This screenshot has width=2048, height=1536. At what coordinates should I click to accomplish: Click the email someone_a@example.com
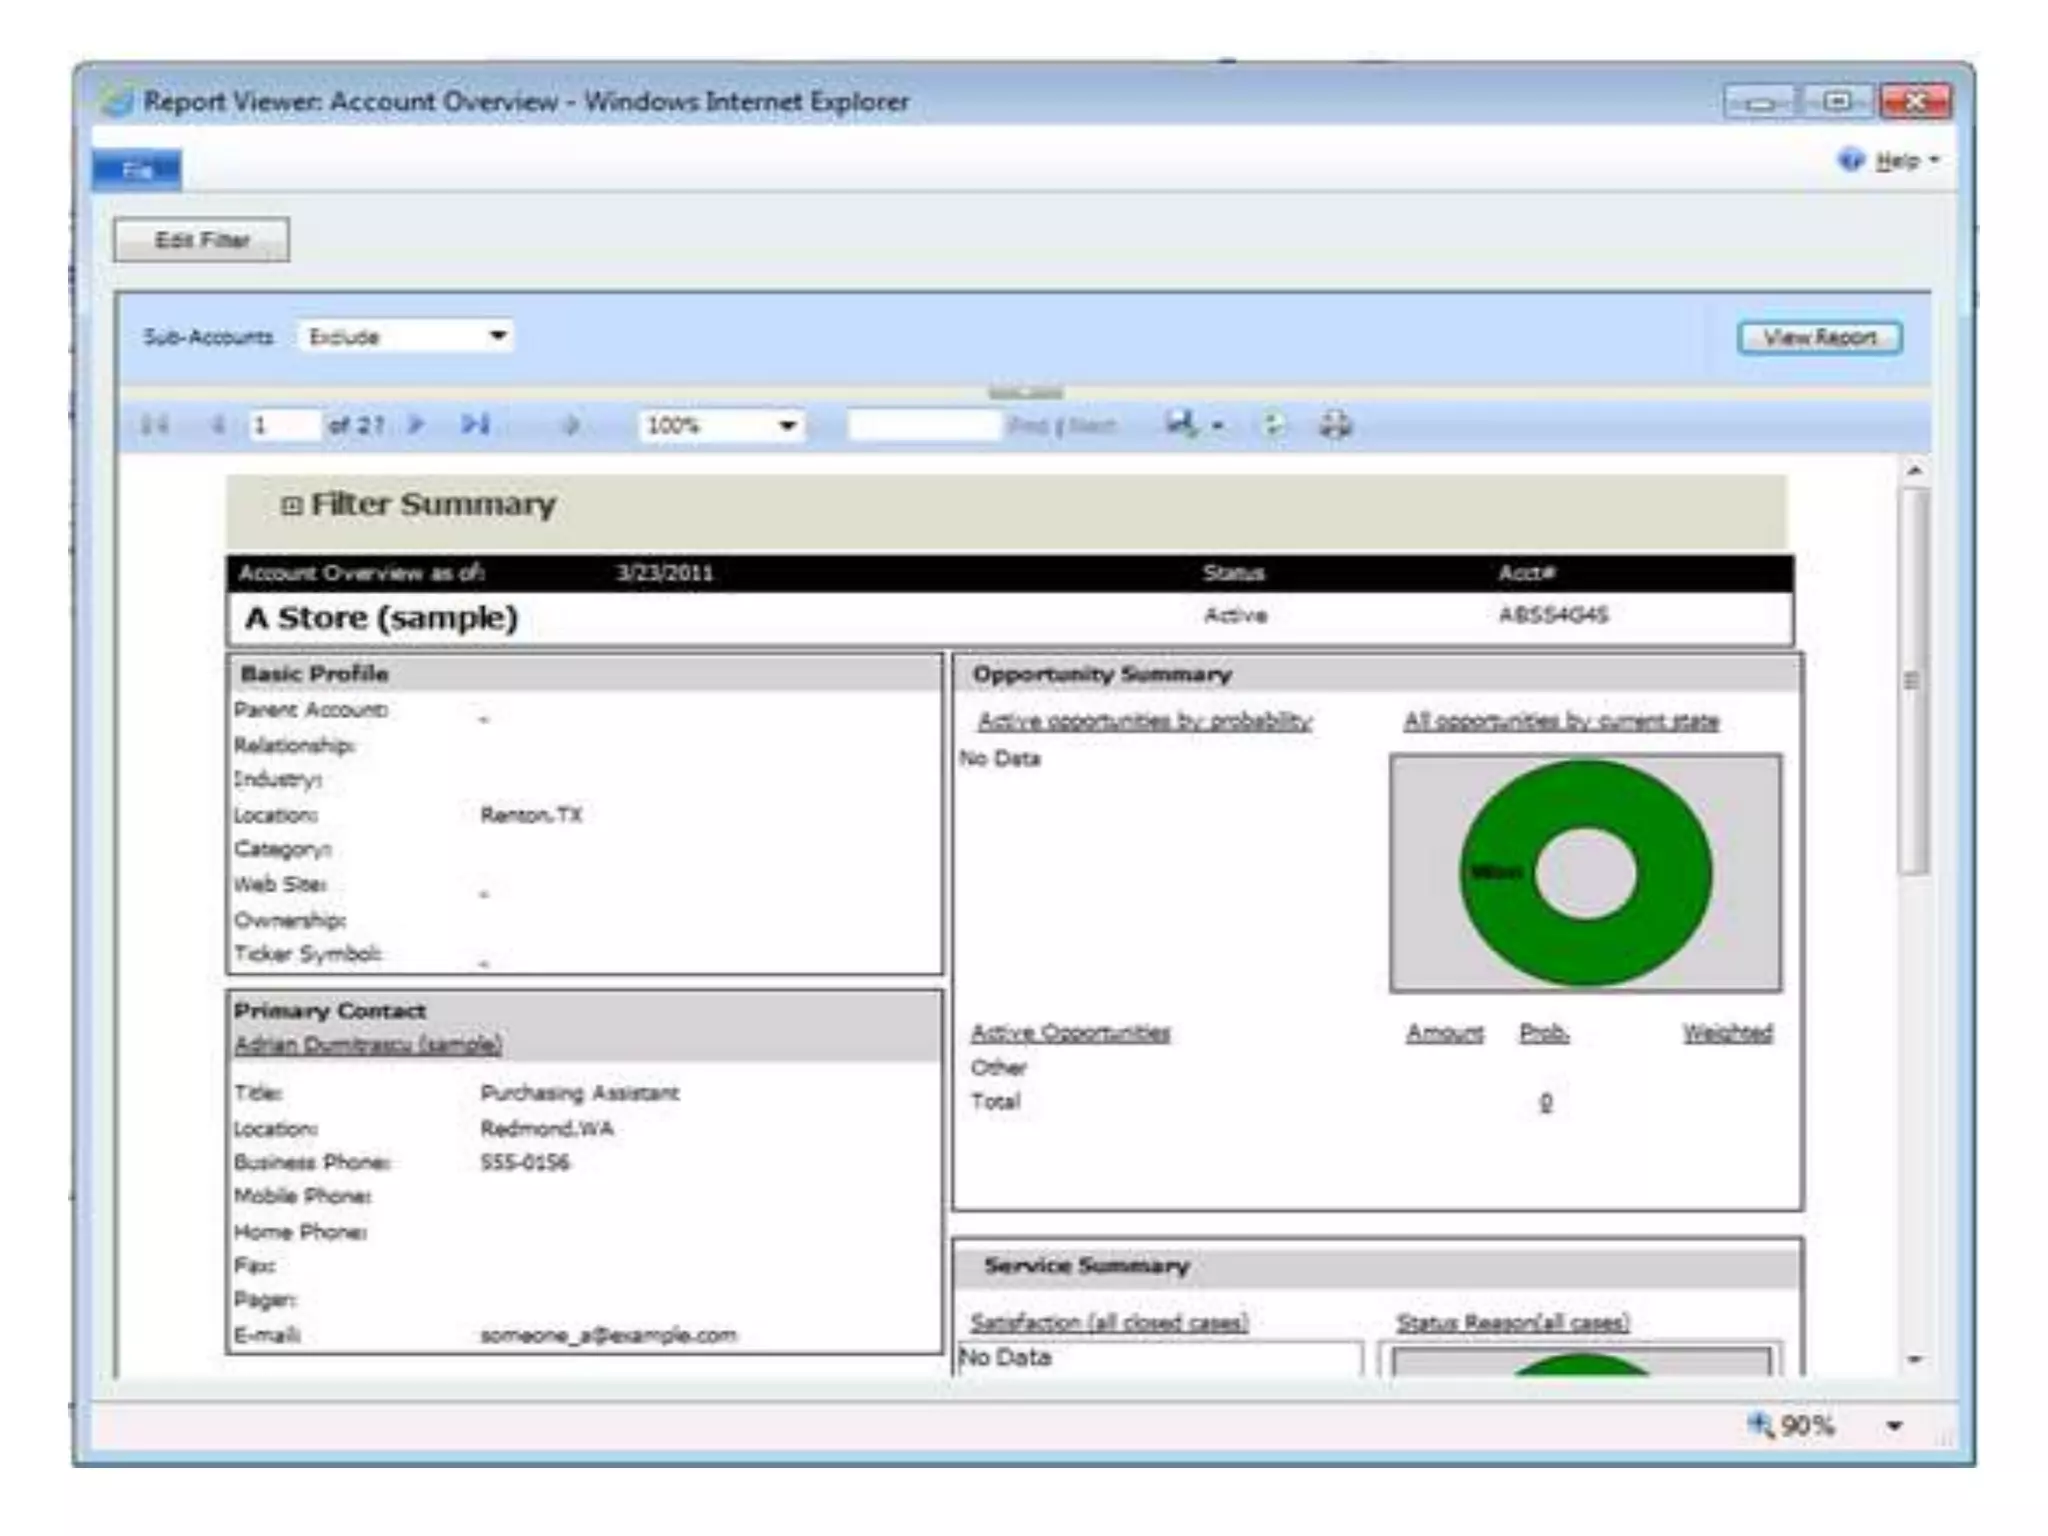(x=608, y=1335)
